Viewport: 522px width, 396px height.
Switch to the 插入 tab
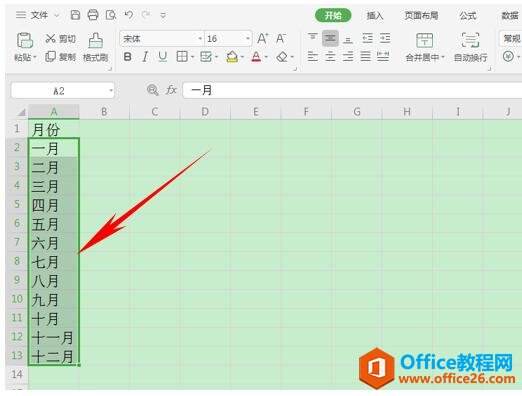pos(375,15)
